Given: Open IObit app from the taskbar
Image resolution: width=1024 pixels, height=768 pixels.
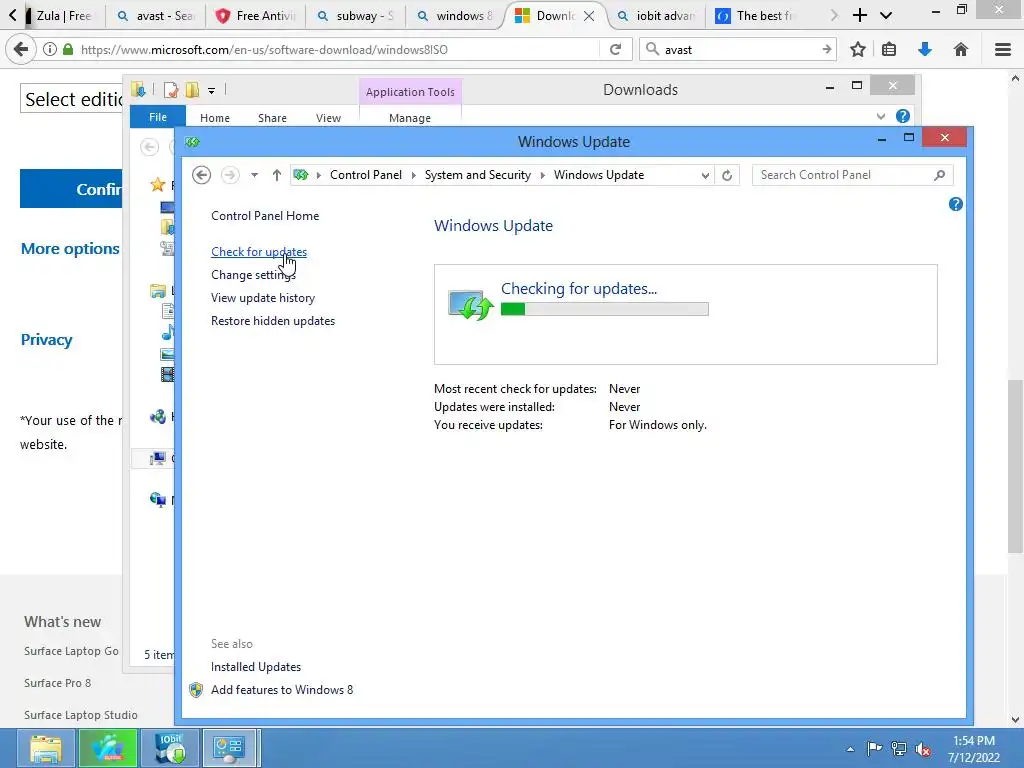Looking at the screenshot, I should 171,748.
